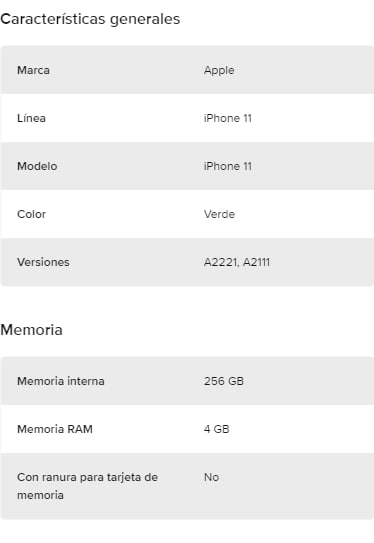The image size is (374, 543).
Task: Select Con ranura para tarjeta de memoria
Action: pos(87,486)
